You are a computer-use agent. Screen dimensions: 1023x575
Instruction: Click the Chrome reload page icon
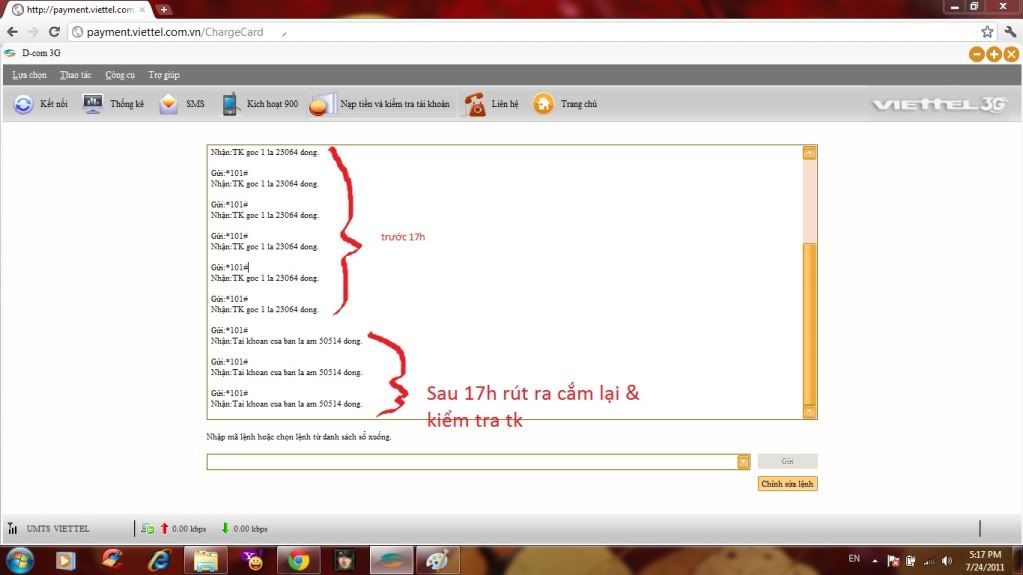(x=54, y=32)
